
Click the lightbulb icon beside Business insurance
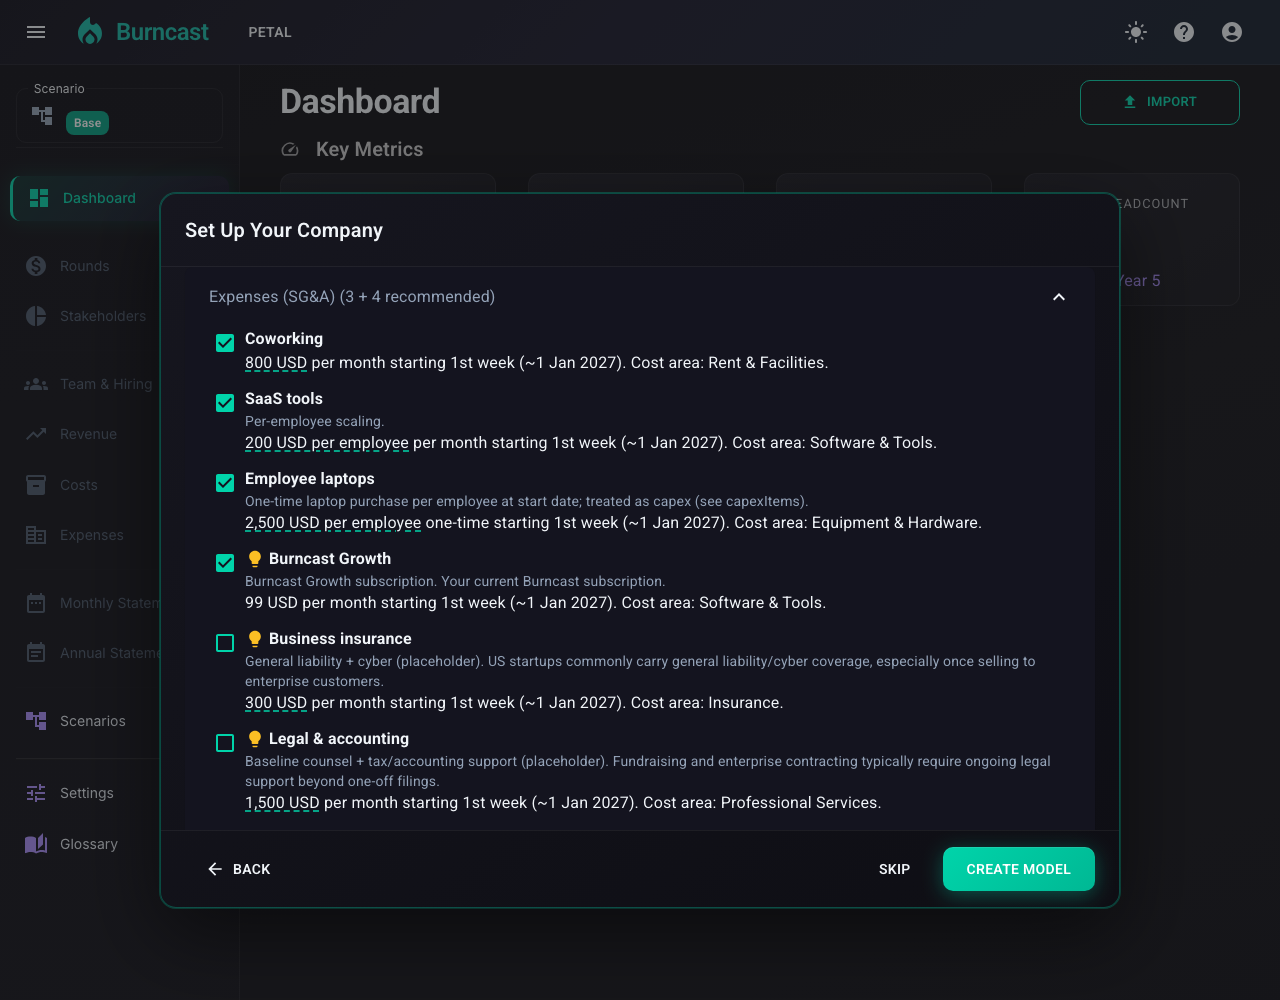tap(255, 639)
